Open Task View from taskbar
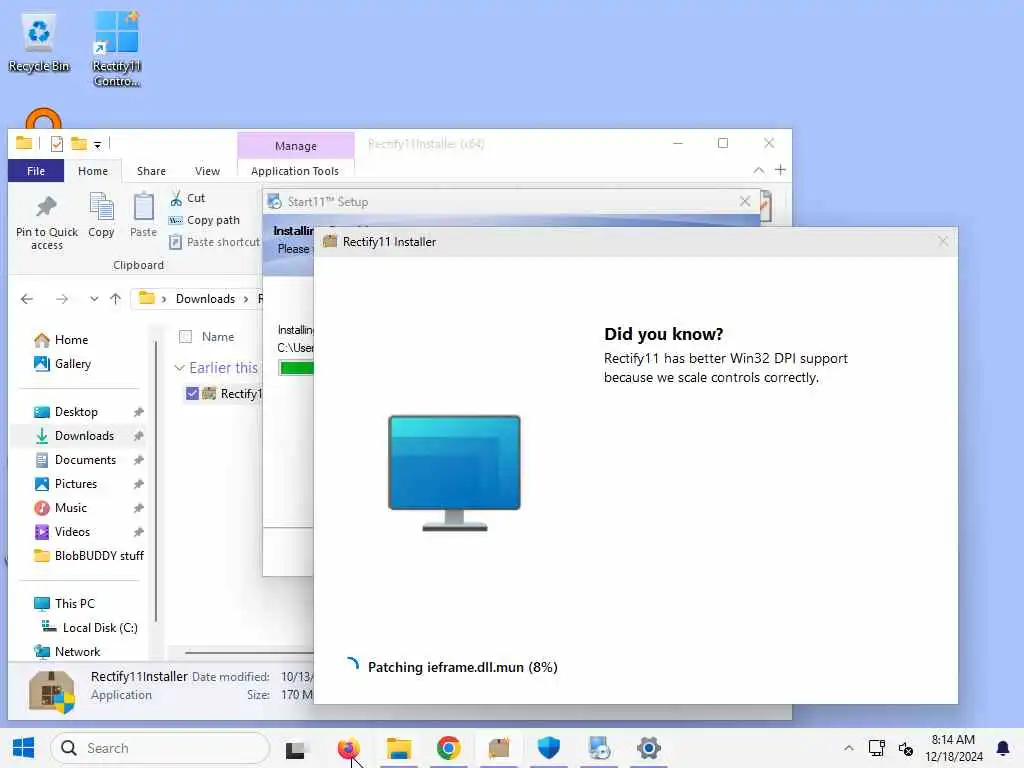Image resolution: width=1024 pixels, height=768 pixels. (x=295, y=749)
